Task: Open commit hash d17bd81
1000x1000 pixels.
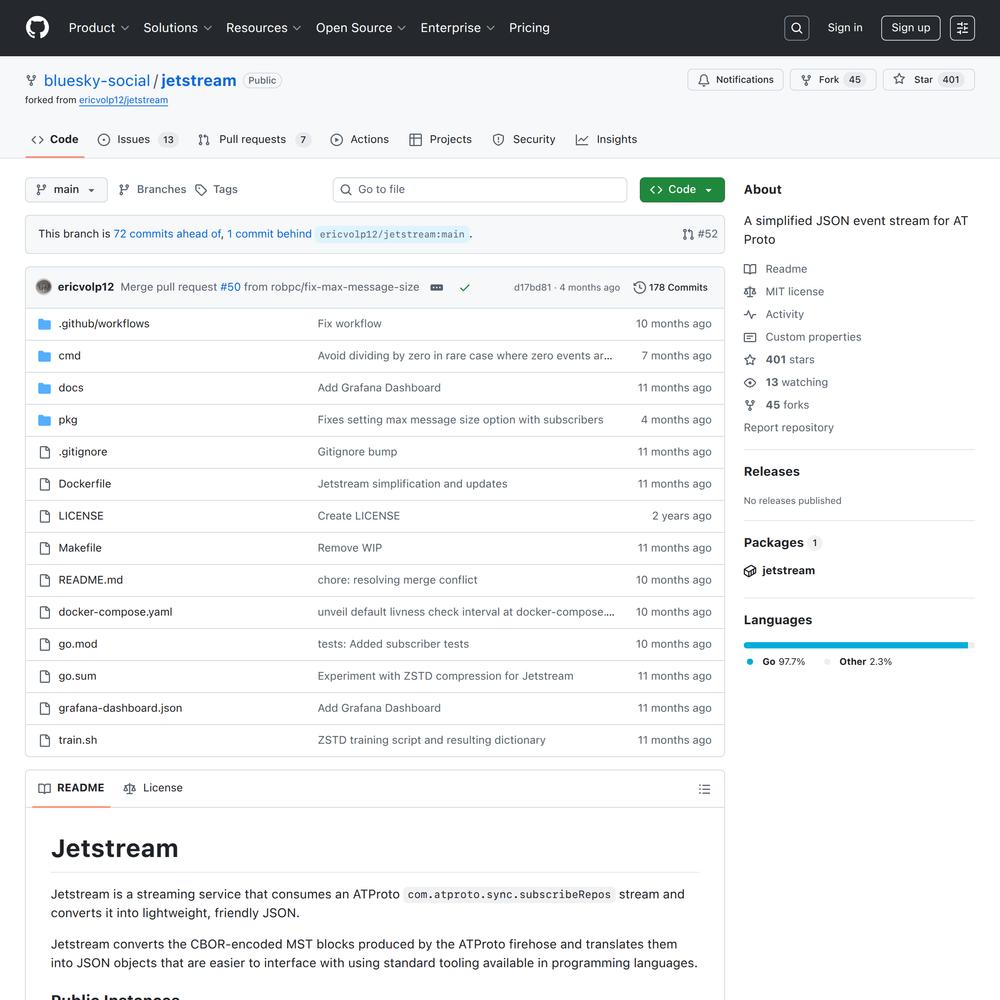Action: [x=532, y=288]
